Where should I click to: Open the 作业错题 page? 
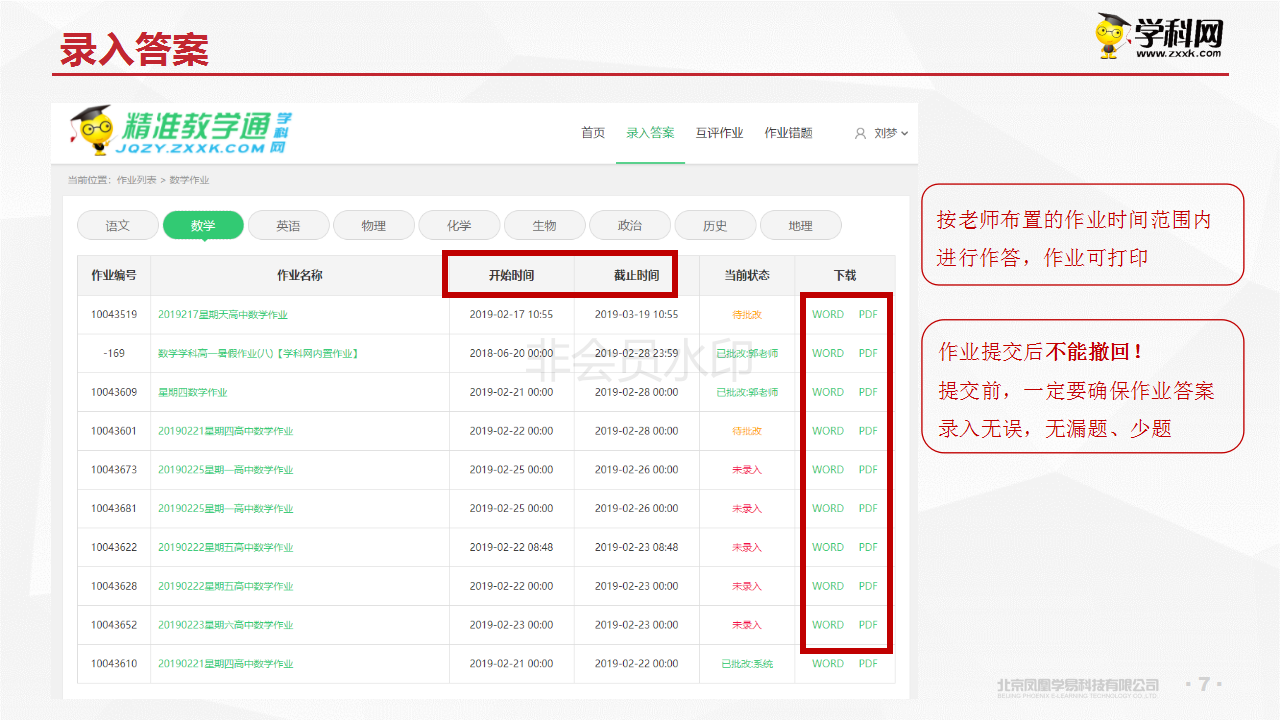coord(788,131)
